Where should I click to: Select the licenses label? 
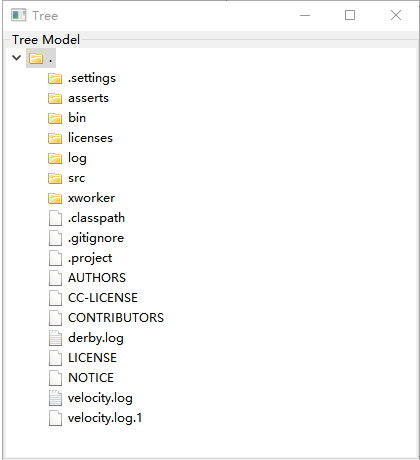90,138
